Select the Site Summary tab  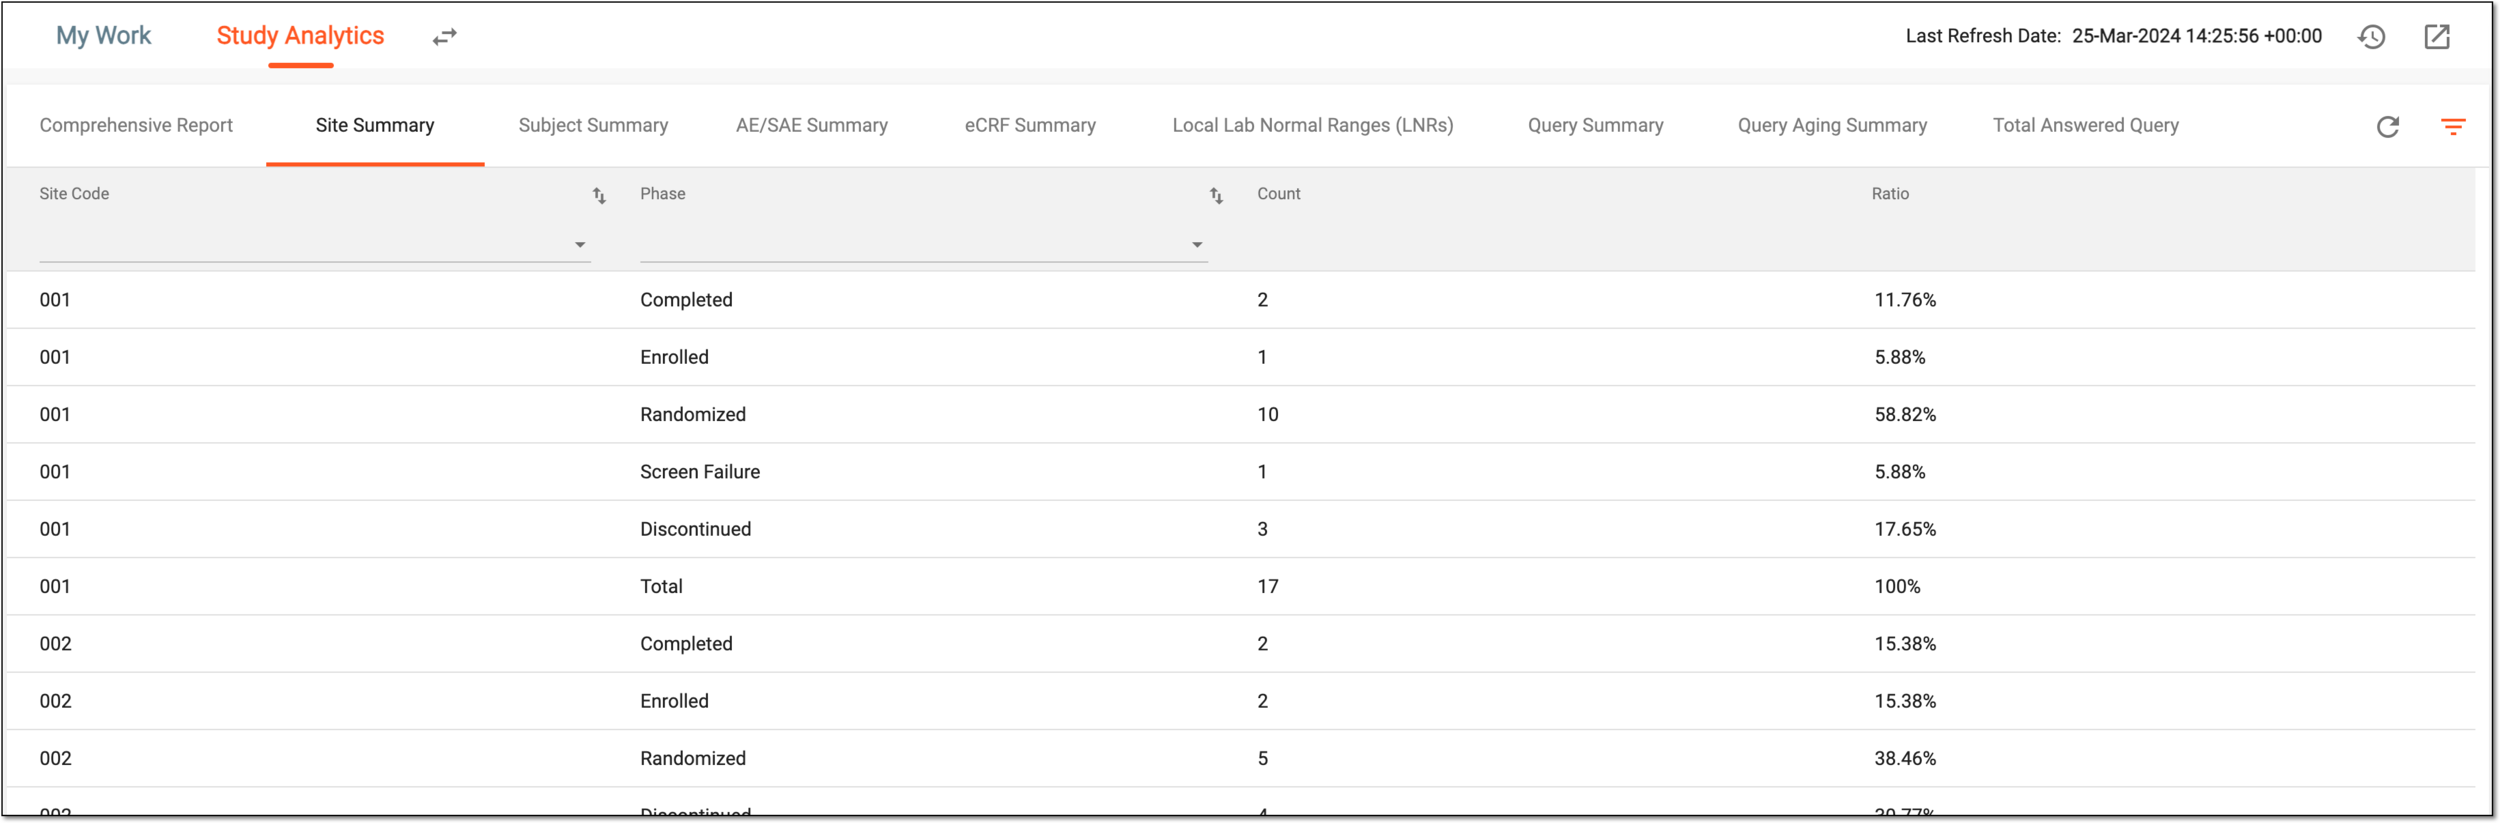click(x=375, y=126)
